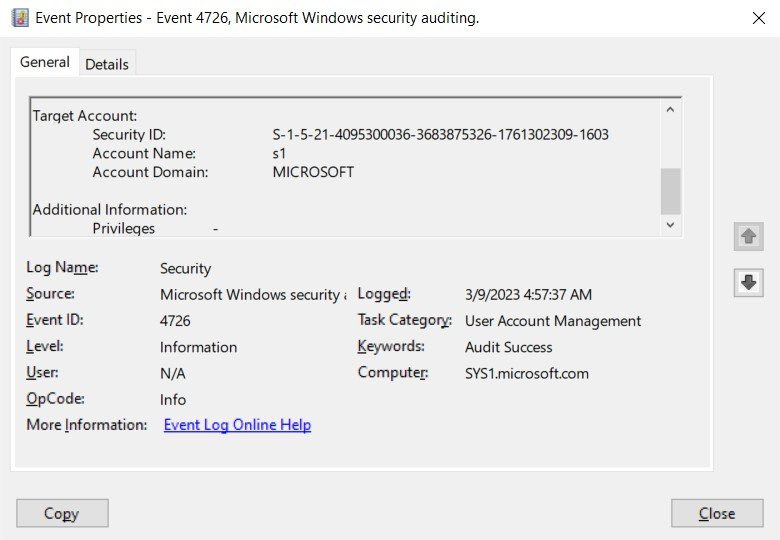This screenshot has height=540, width=780.
Task: Click scrollbar down arrow in description box
Action: pos(670,225)
